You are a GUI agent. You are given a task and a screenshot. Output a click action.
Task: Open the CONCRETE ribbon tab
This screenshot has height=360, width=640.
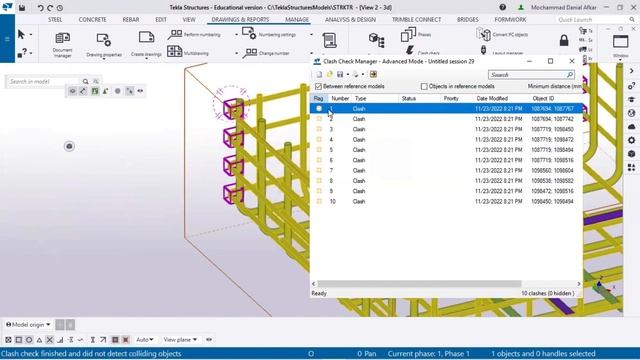click(92, 20)
